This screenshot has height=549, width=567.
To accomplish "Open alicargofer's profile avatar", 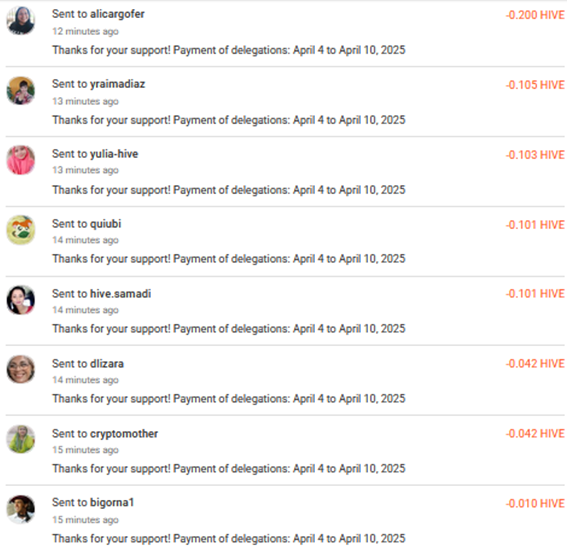I will (x=21, y=21).
